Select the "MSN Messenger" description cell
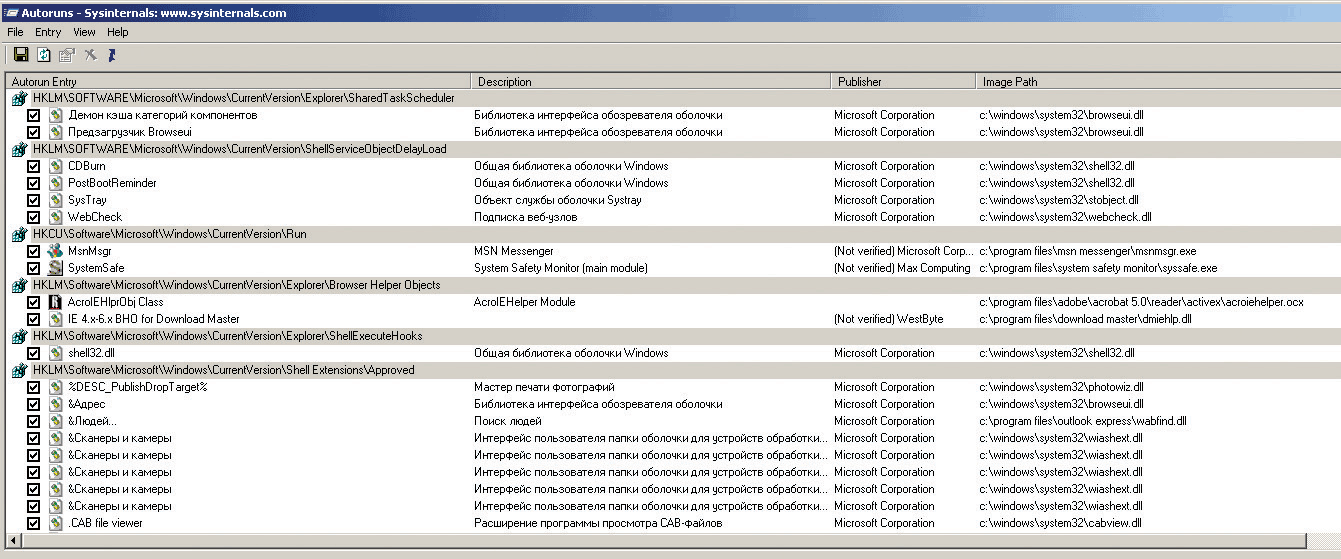 pos(514,251)
